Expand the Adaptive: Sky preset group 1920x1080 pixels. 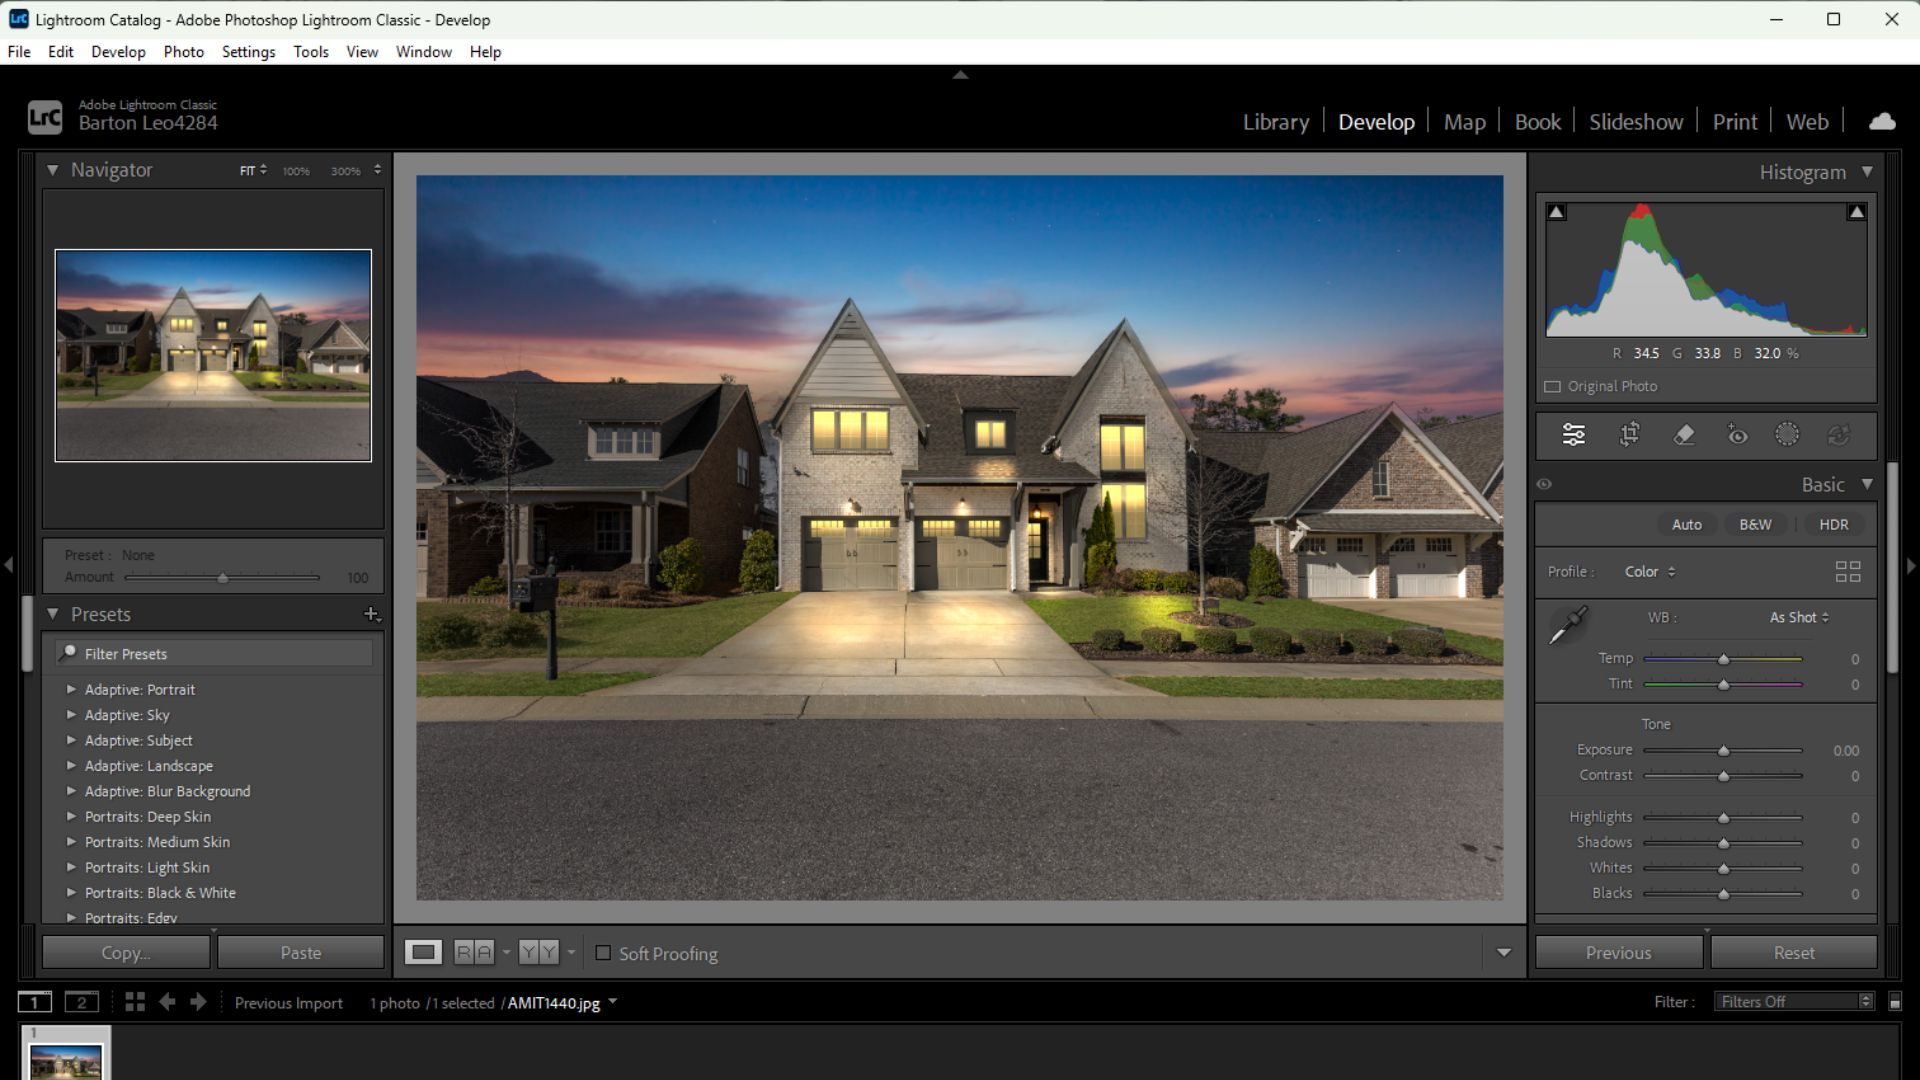pos(71,715)
